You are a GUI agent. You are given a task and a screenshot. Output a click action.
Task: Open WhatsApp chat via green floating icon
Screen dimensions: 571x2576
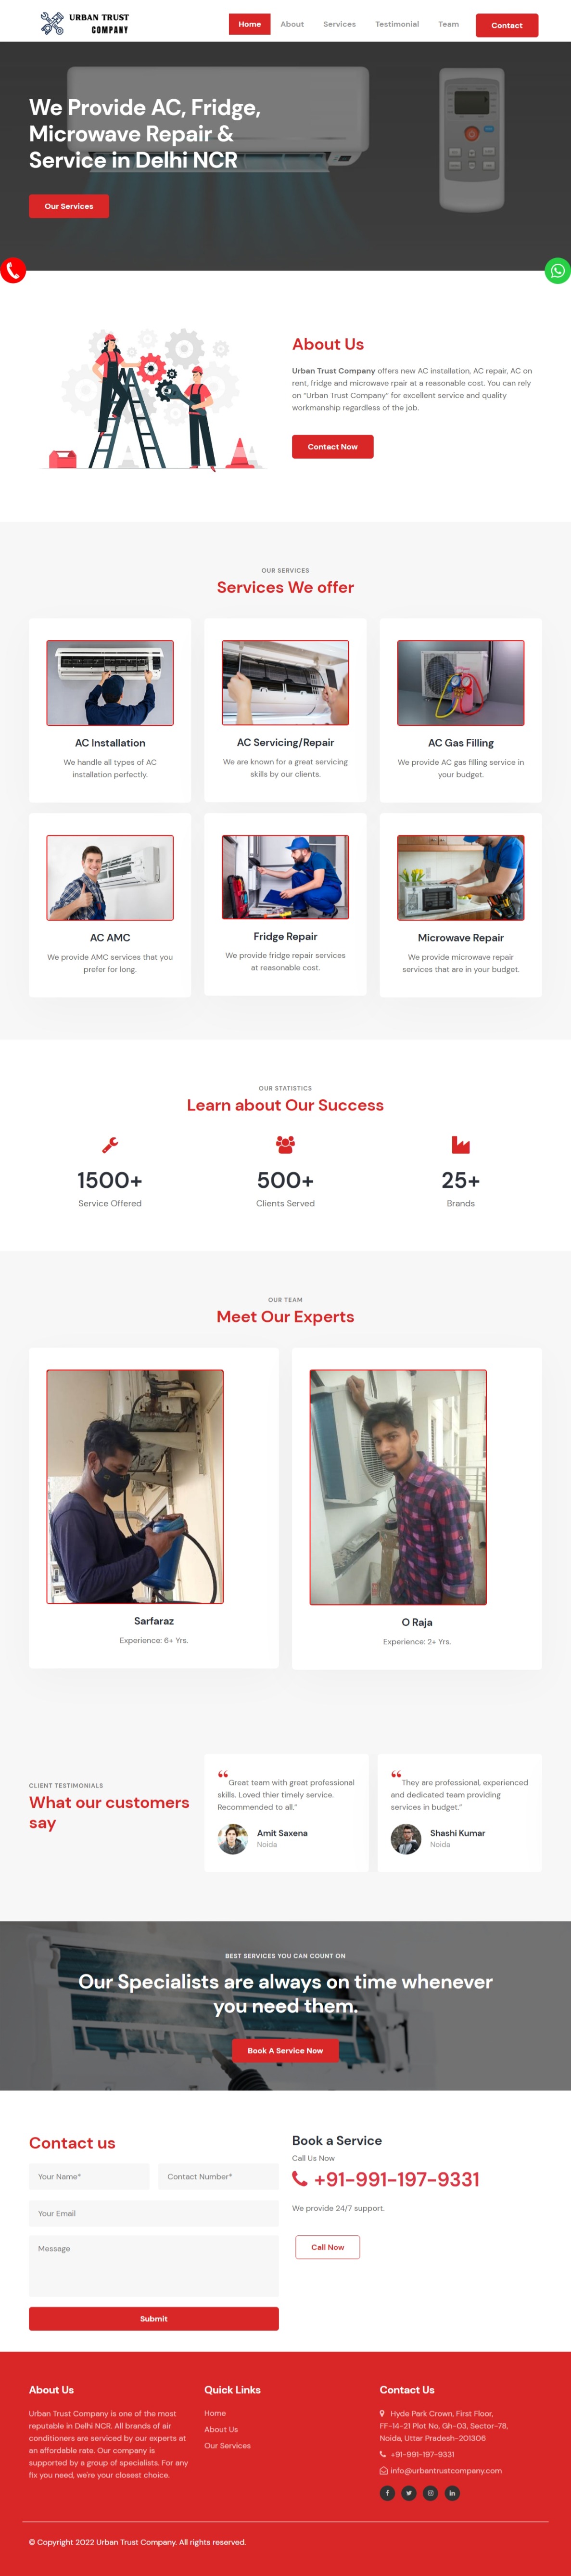point(558,271)
